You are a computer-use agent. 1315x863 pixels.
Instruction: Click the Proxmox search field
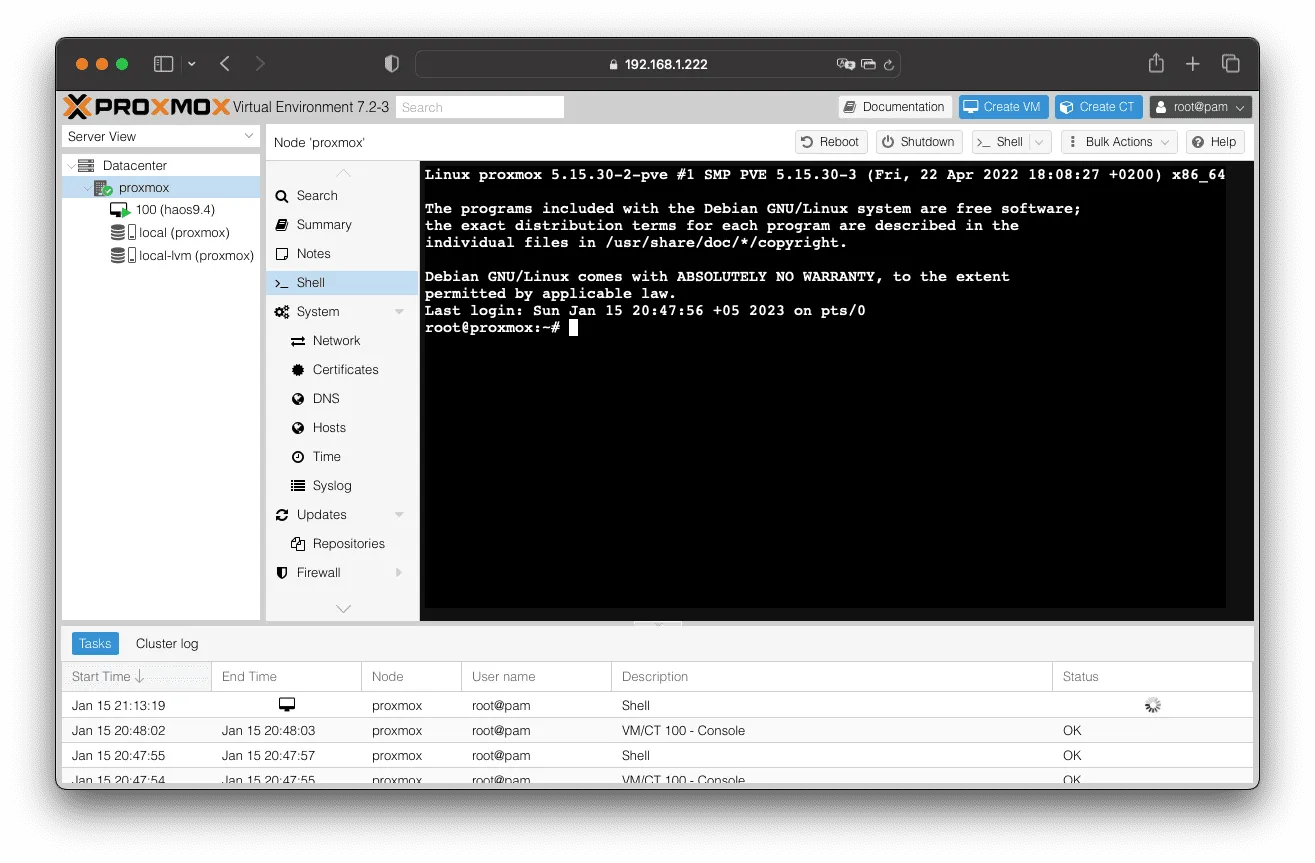point(480,107)
